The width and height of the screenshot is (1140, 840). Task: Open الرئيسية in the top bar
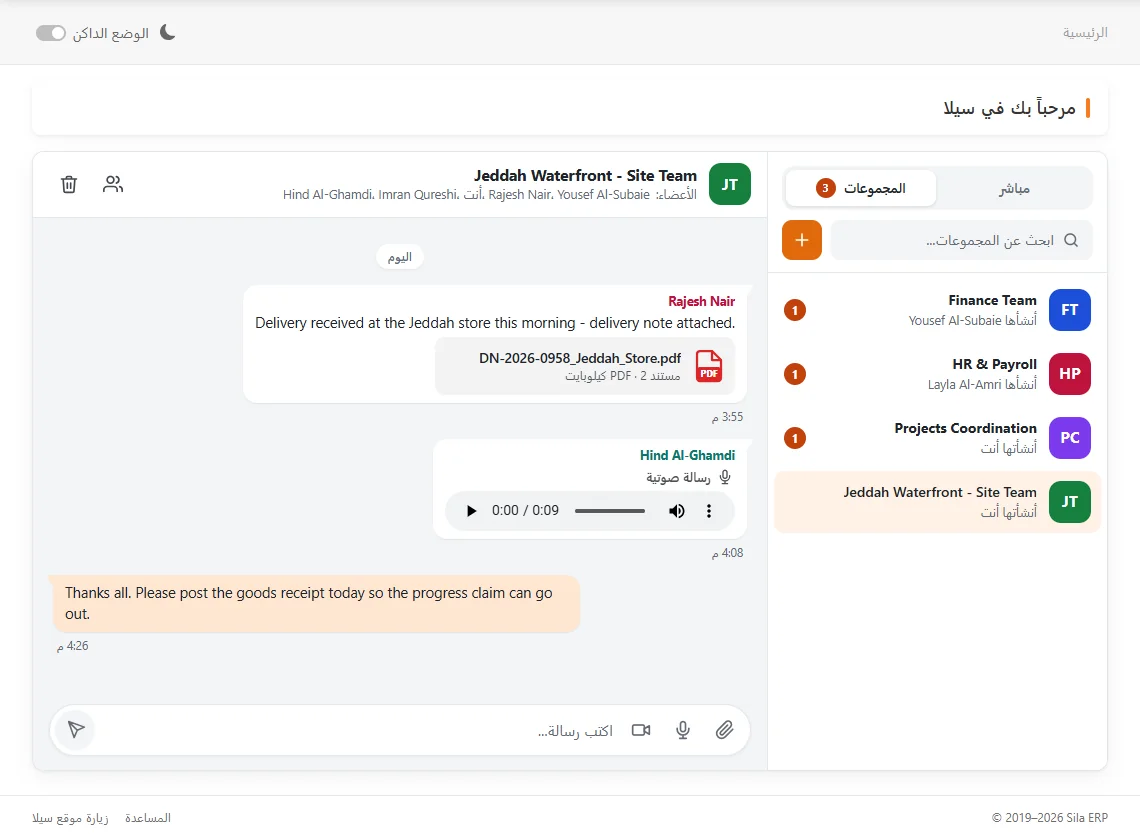point(1085,33)
